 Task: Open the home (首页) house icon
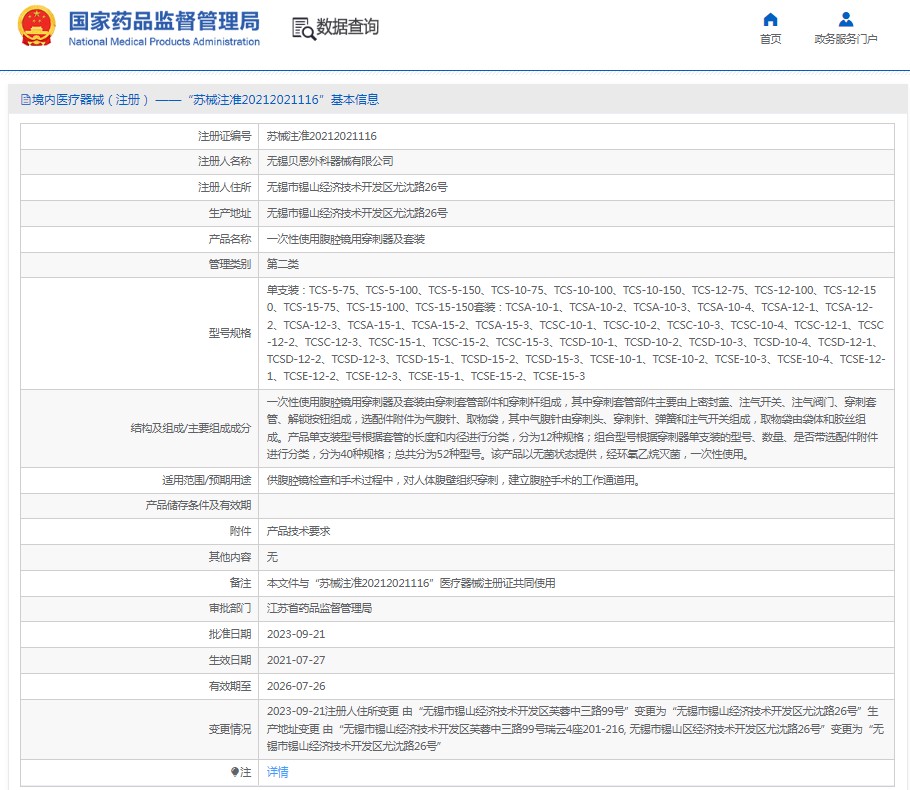770,20
